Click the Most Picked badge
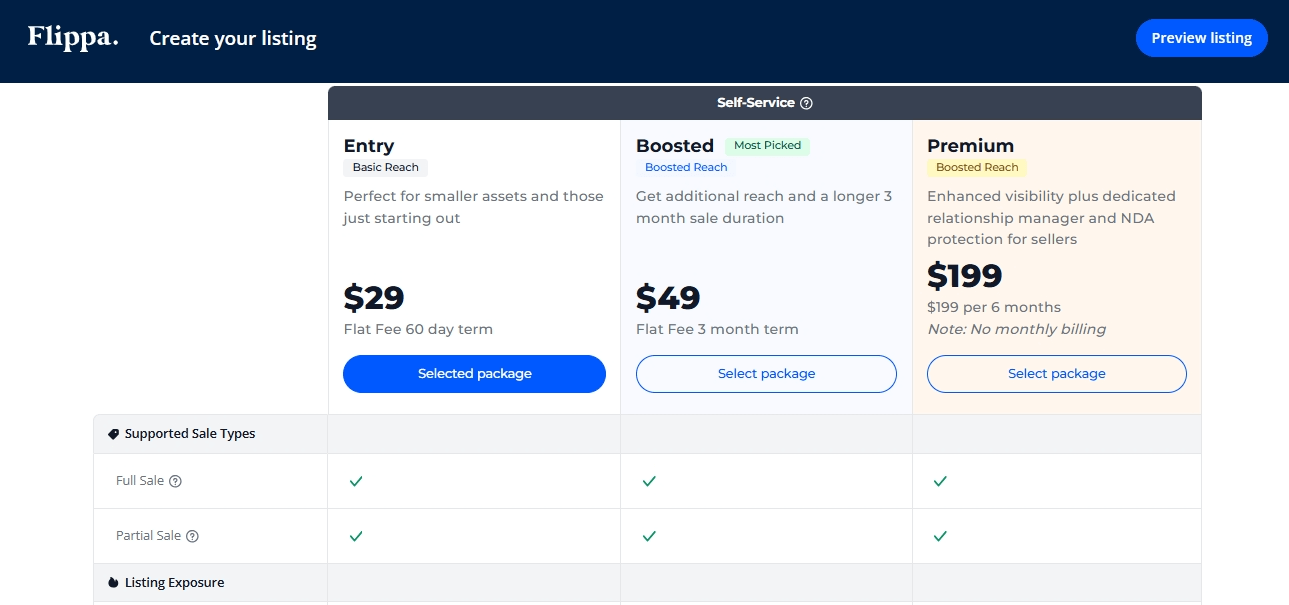The height and width of the screenshot is (605, 1289). (767, 145)
